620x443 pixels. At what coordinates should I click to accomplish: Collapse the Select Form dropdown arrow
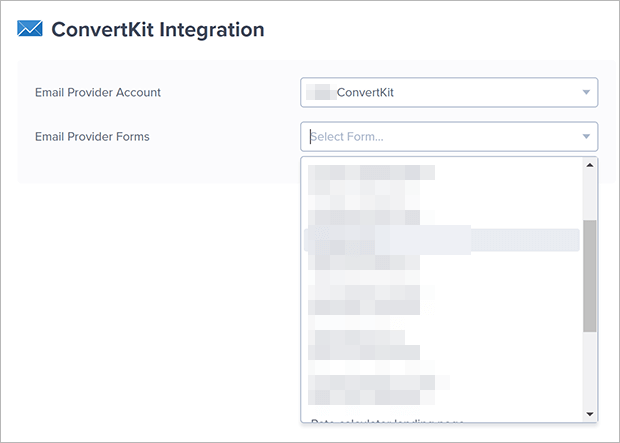tap(586, 137)
